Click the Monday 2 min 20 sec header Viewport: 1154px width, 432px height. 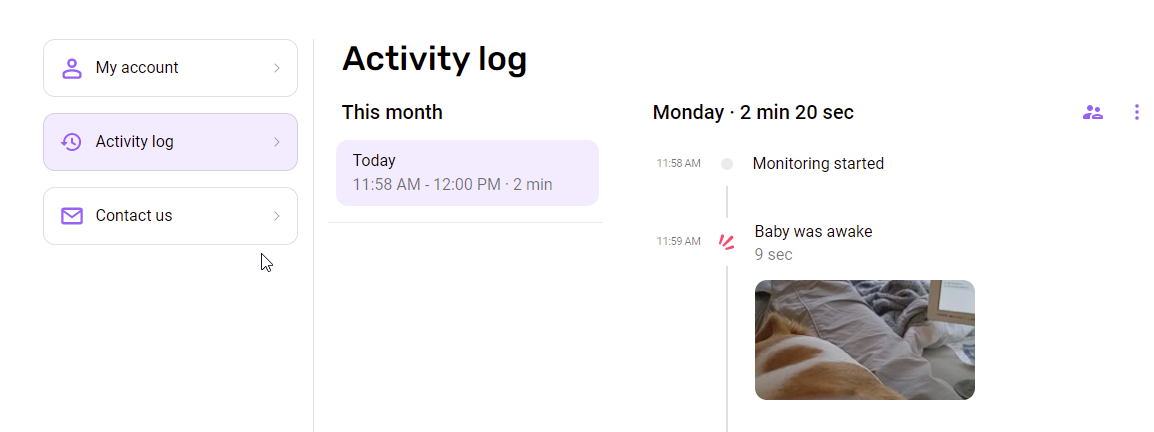click(753, 113)
